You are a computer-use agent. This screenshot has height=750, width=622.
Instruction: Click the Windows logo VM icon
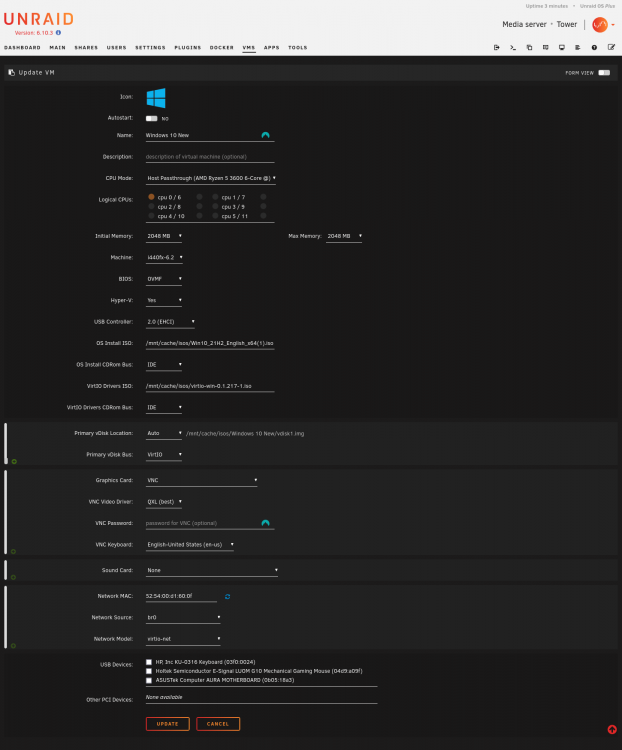point(156,98)
